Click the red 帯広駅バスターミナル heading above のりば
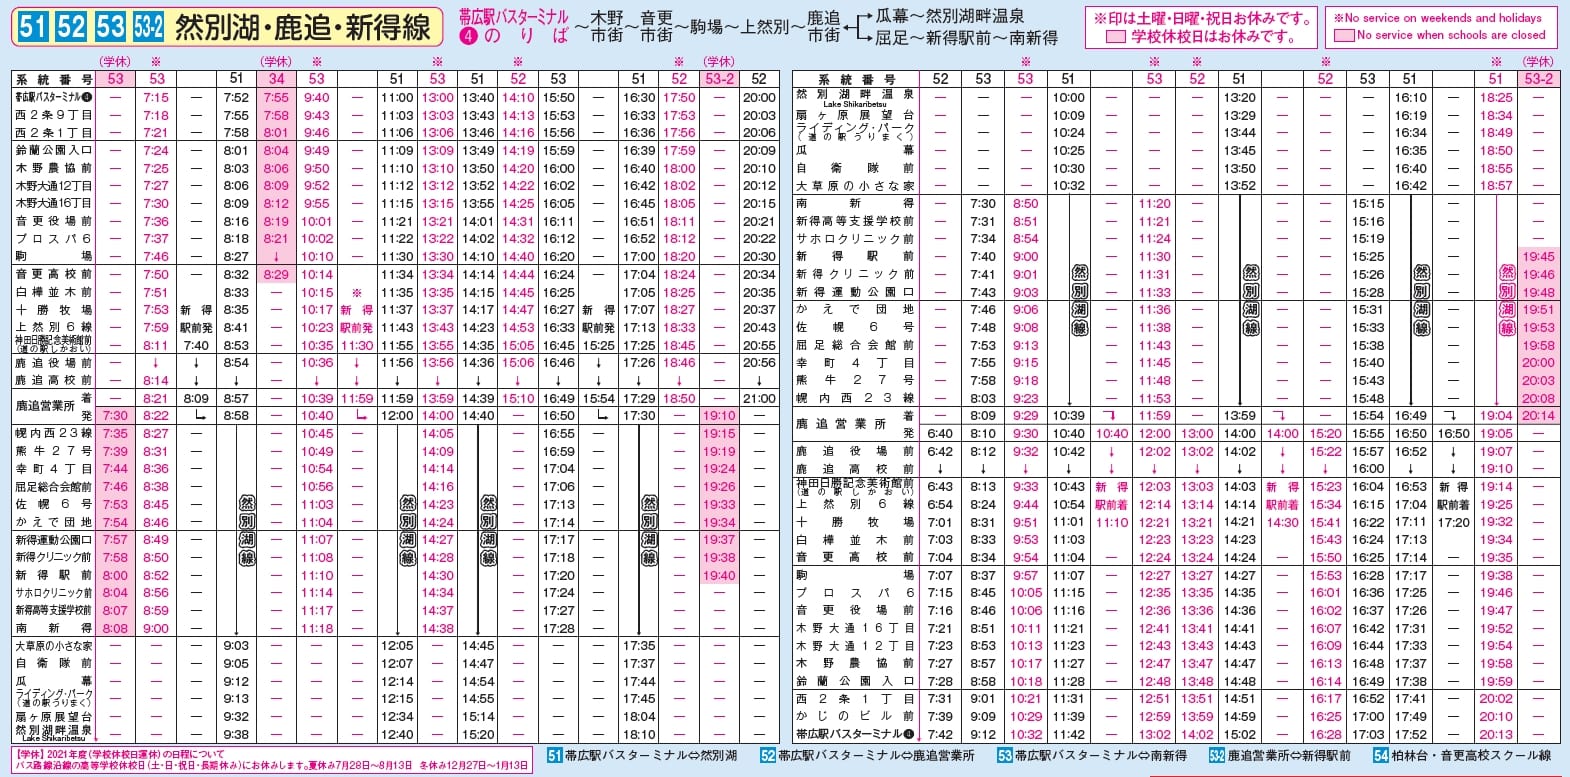The width and height of the screenshot is (1570, 777). [x=514, y=16]
